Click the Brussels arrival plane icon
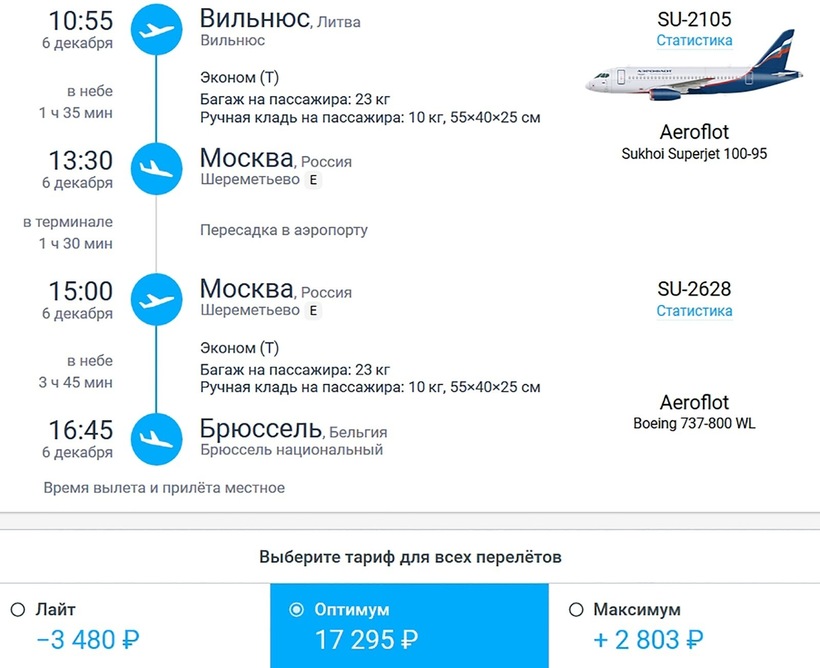The height and width of the screenshot is (668, 820). [x=157, y=437]
